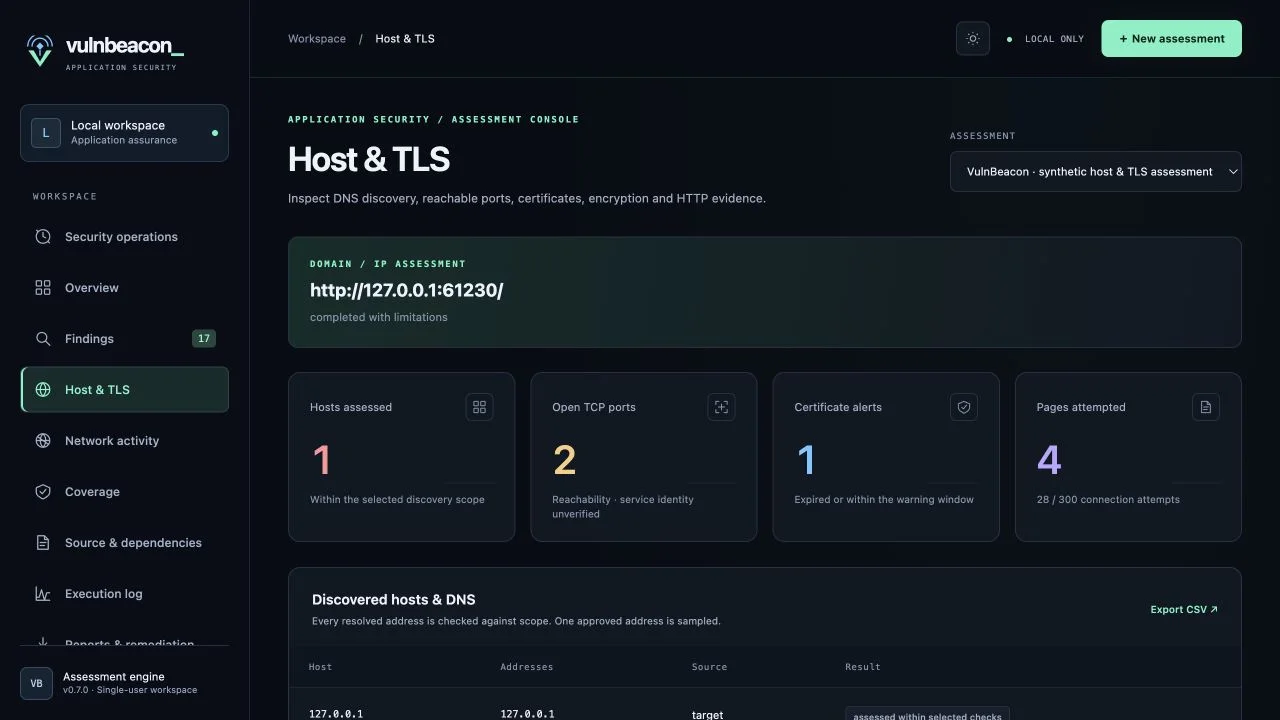The width and height of the screenshot is (1280, 720).
Task: Click the Coverage shield icon
Action: click(43, 492)
